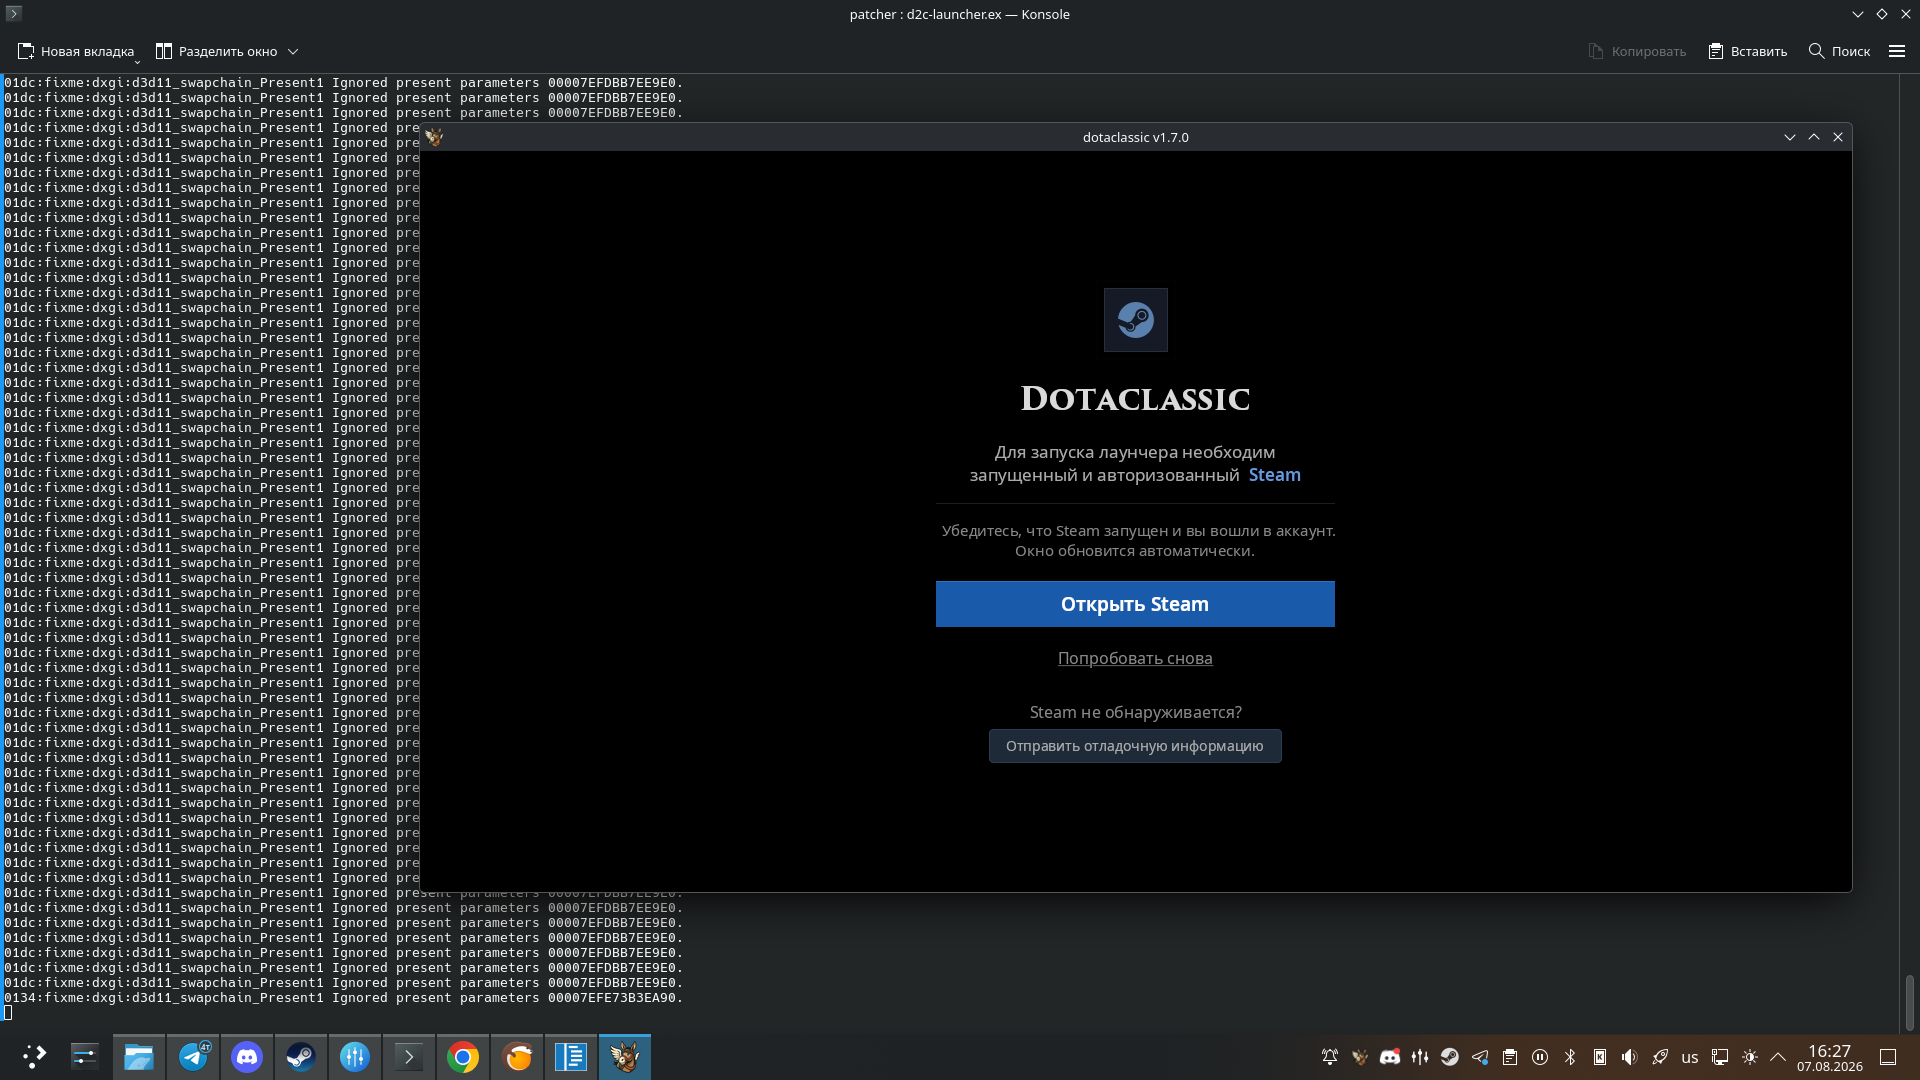Expand hidden system tray icons
Image resolution: width=1920 pixels, height=1080 pixels.
click(x=1778, y=1057)
